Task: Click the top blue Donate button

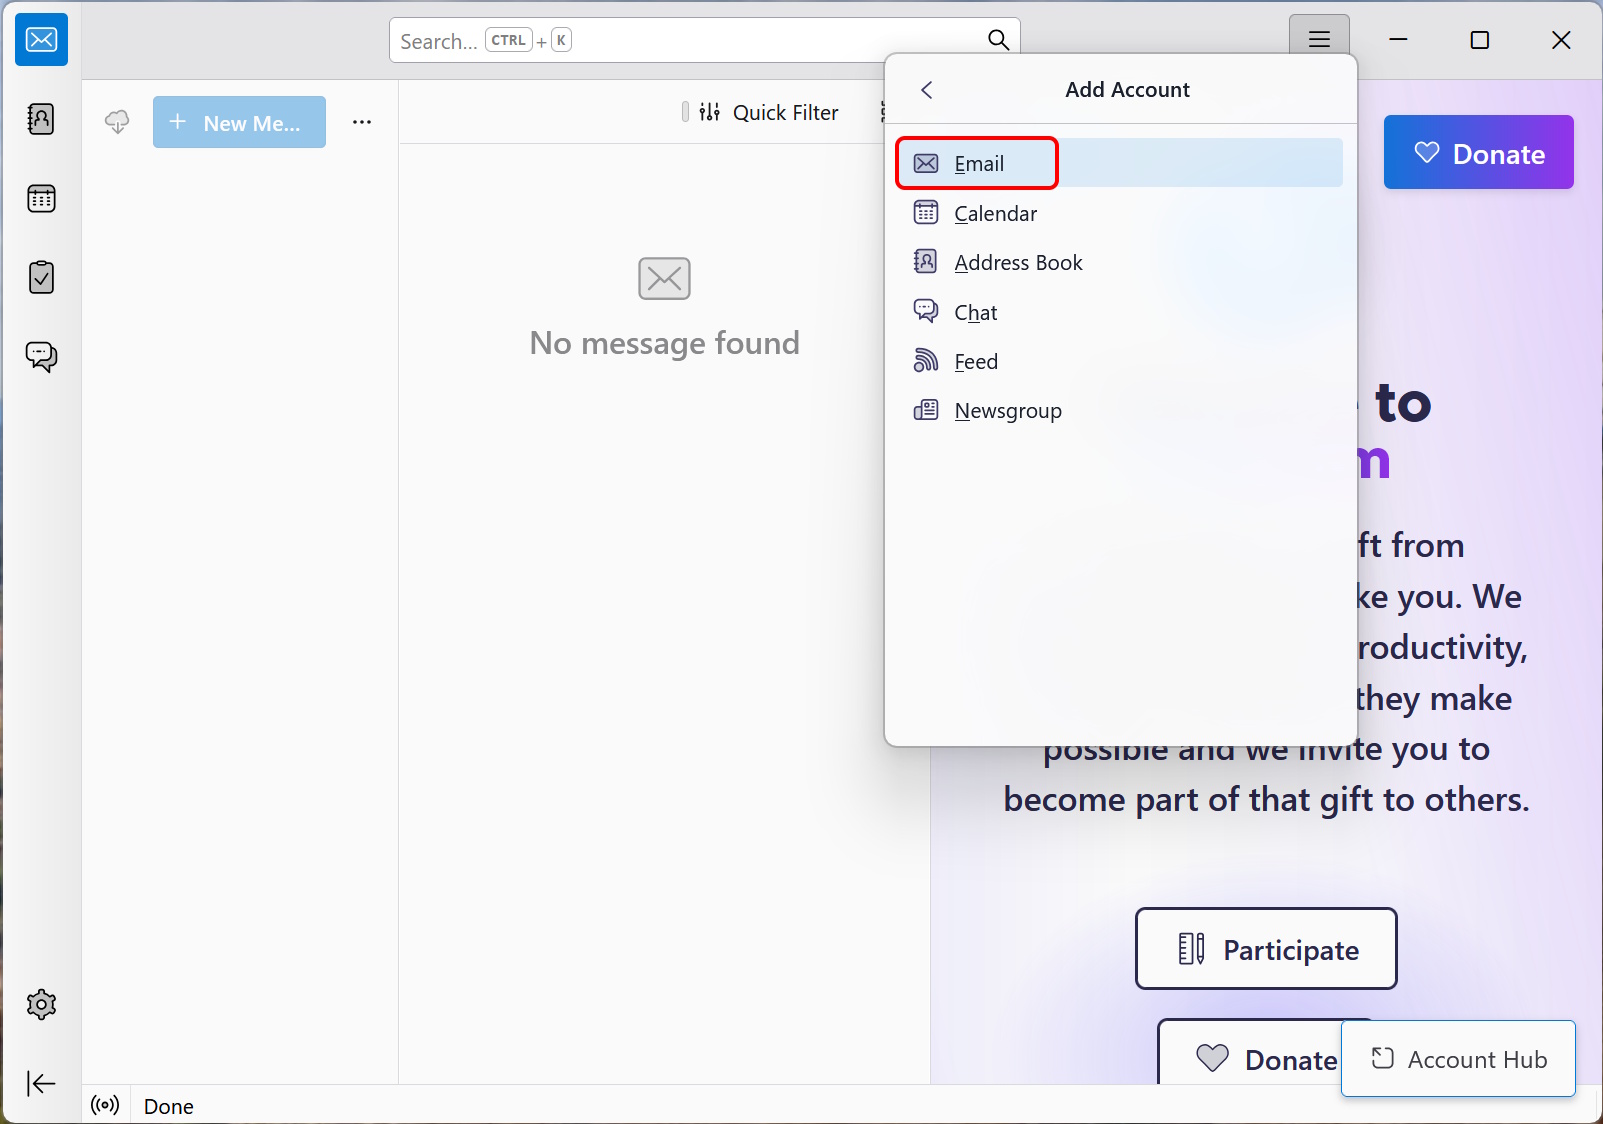Action: coord(1478,152)
